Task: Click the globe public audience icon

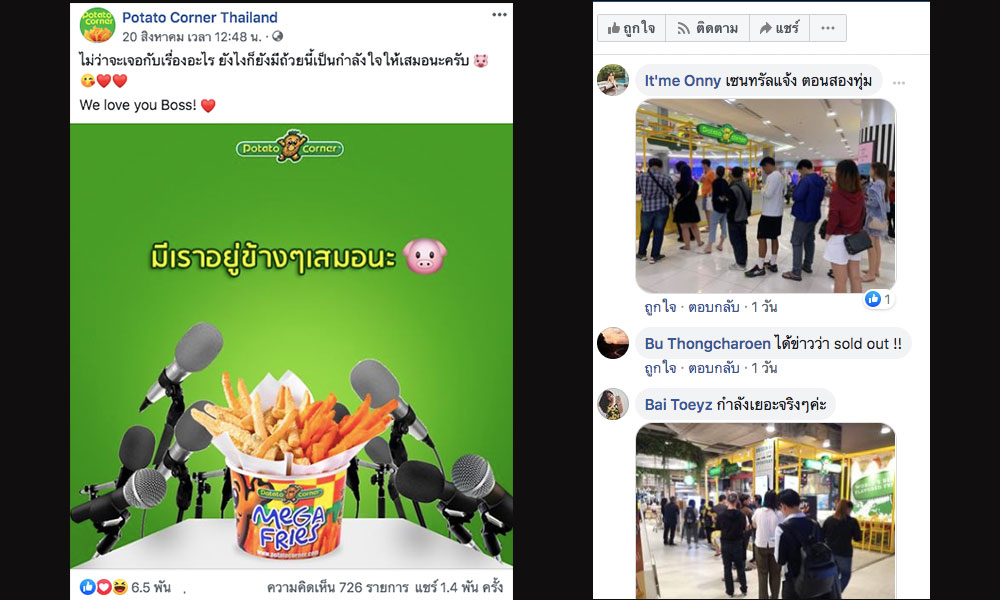Action: 277,37
